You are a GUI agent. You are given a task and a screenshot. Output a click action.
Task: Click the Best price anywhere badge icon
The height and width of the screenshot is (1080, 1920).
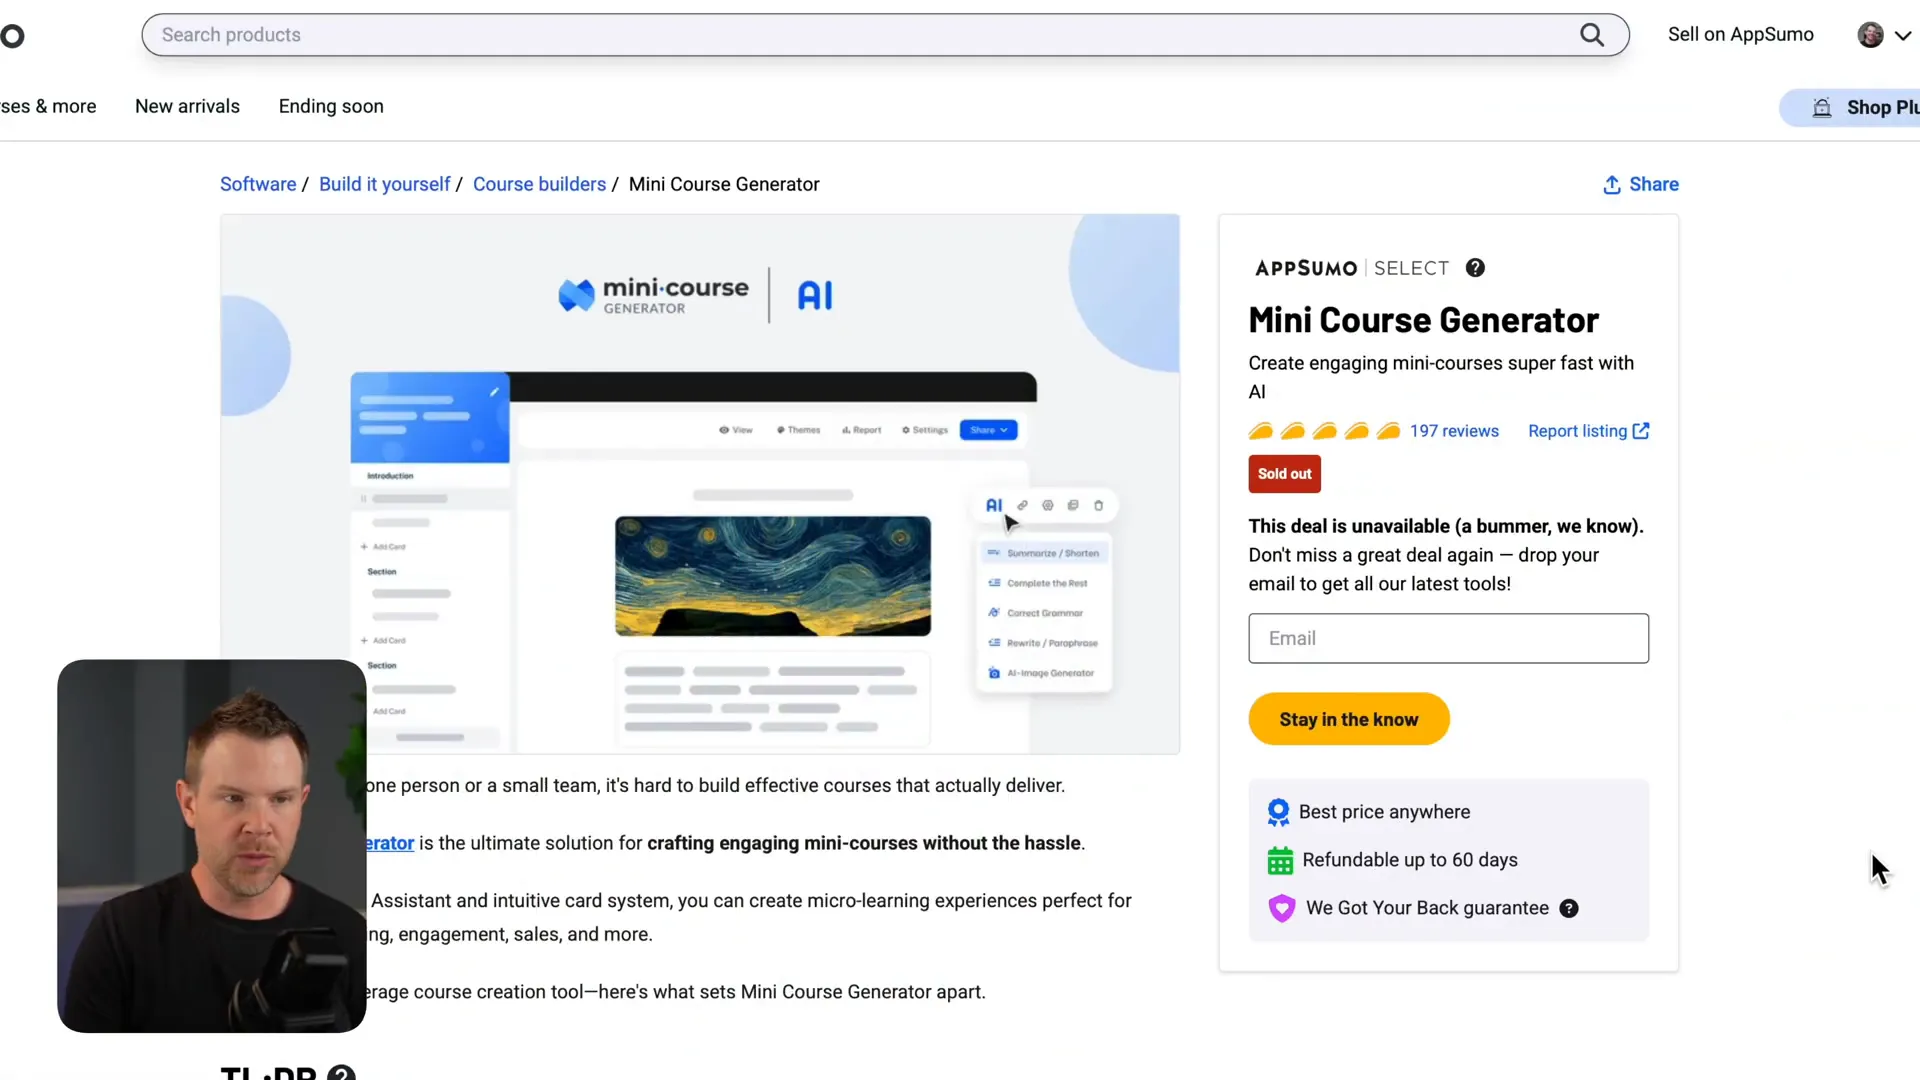click(1278, 812)
